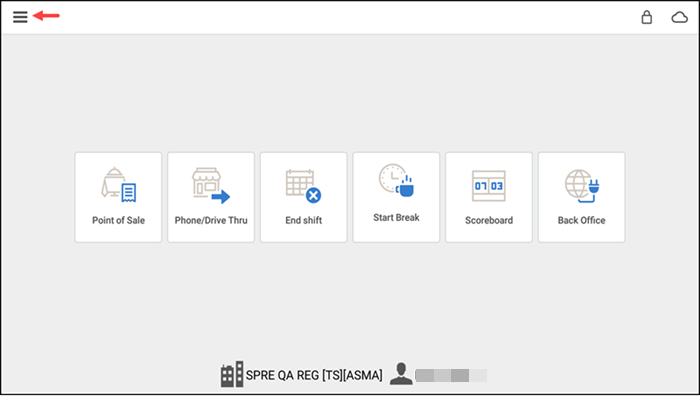The width and height of the screenshot is (700, 396).
Task: Open the Phone/Drive Thru tile
Action: (x=211, y=197)
